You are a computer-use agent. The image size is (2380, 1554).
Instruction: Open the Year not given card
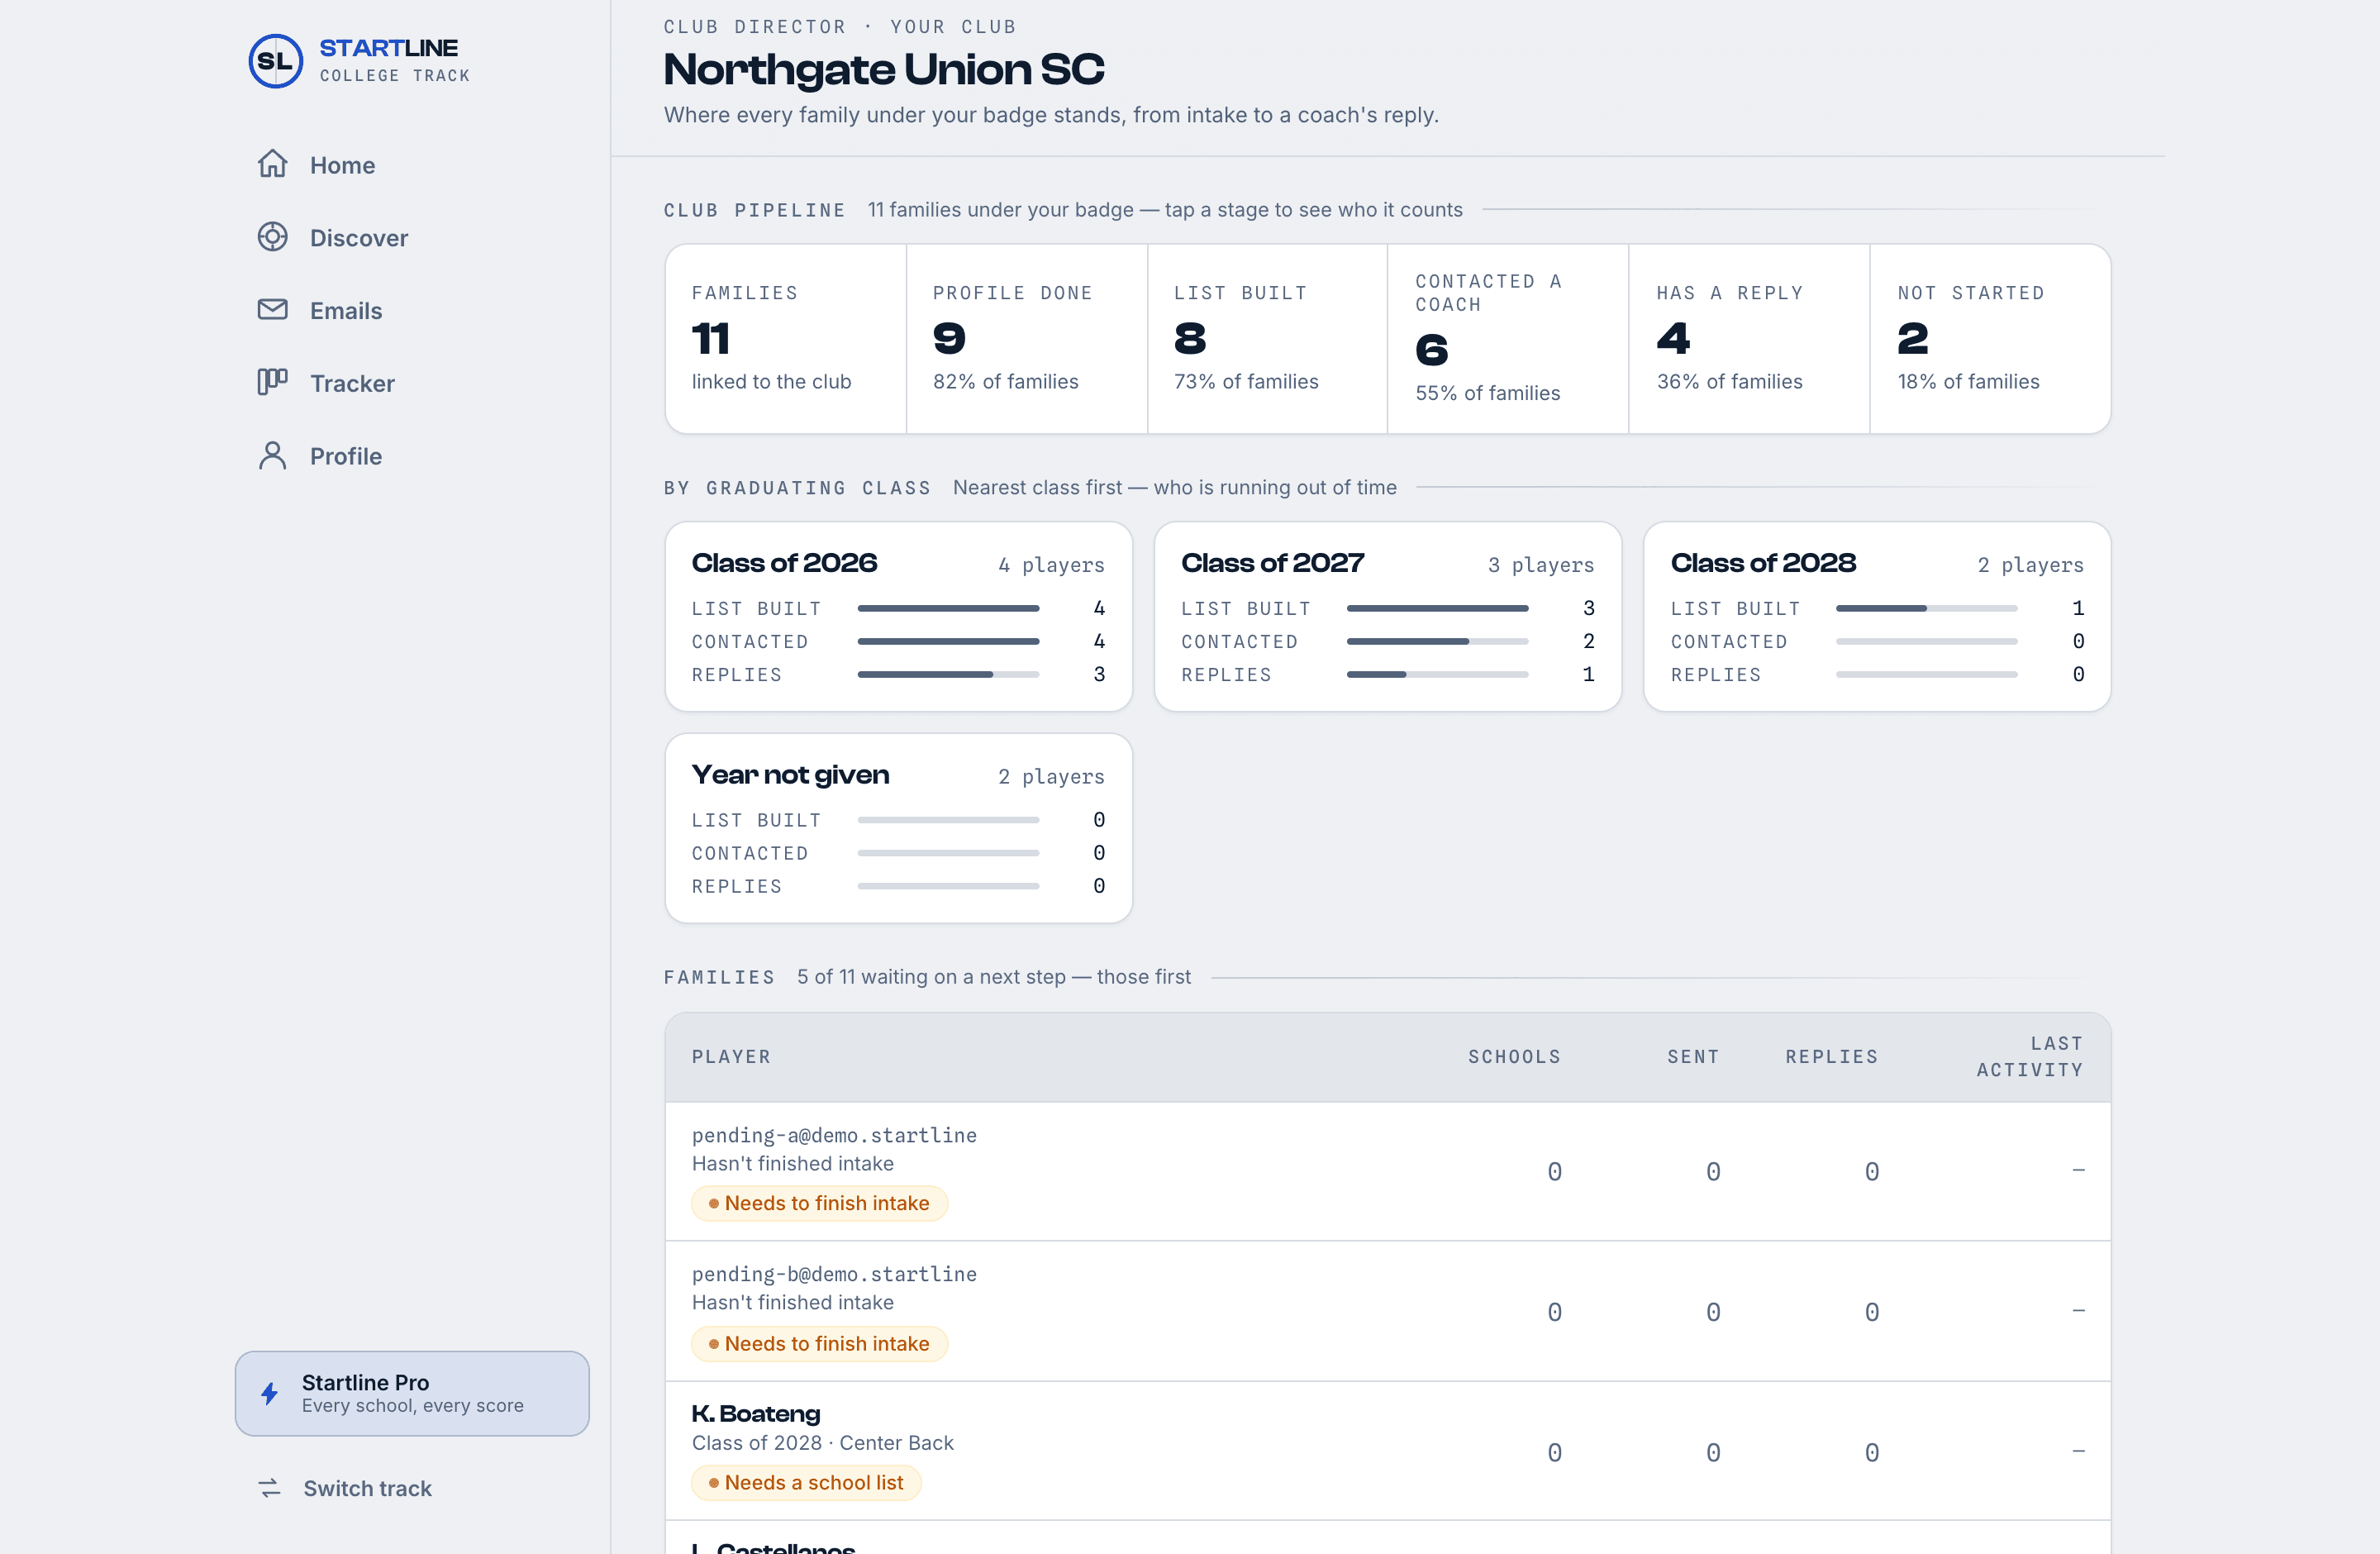tap(898, 828)
